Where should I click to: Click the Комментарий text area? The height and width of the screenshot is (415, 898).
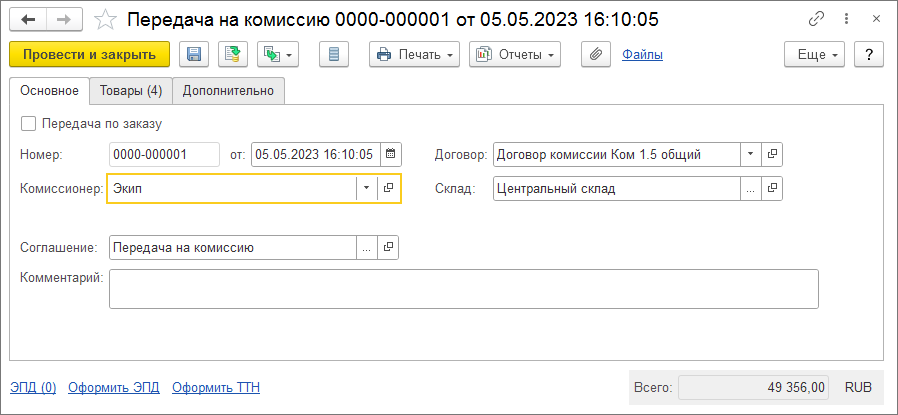464,289
